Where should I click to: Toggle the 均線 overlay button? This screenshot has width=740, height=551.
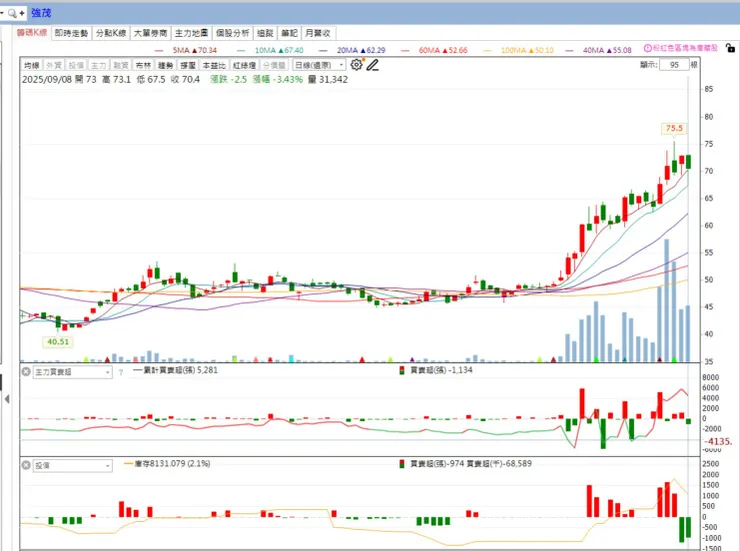point(32,65)
